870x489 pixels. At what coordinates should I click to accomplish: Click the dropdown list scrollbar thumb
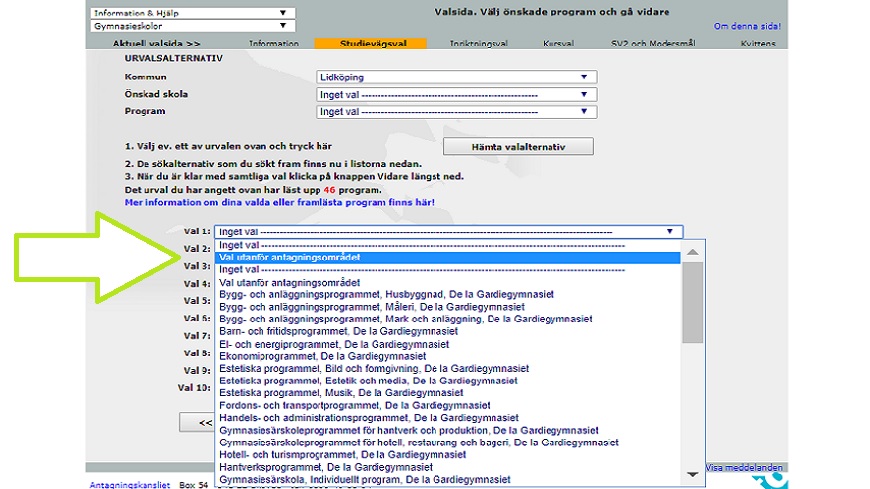pyautogui.click(x=692, y=303)
